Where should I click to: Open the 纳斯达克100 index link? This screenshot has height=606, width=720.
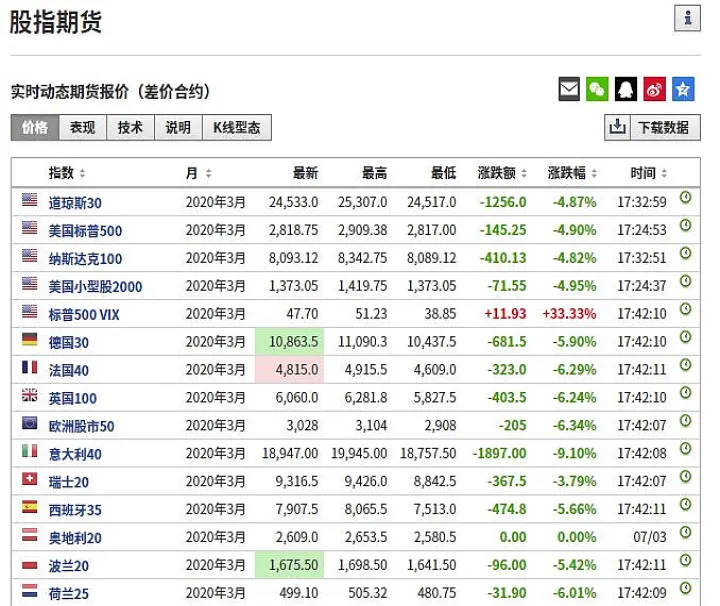click(85, 259)
